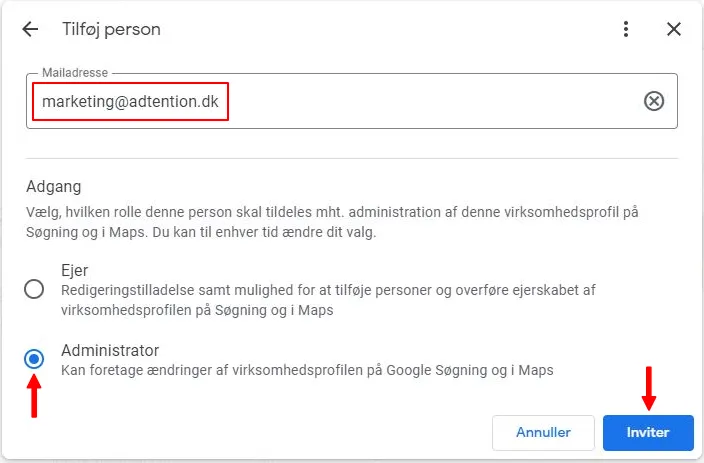The width and height of the screenshot is (704, 463).
Task: Click the red arrow above the Inviter button
Action: (648, 389)
